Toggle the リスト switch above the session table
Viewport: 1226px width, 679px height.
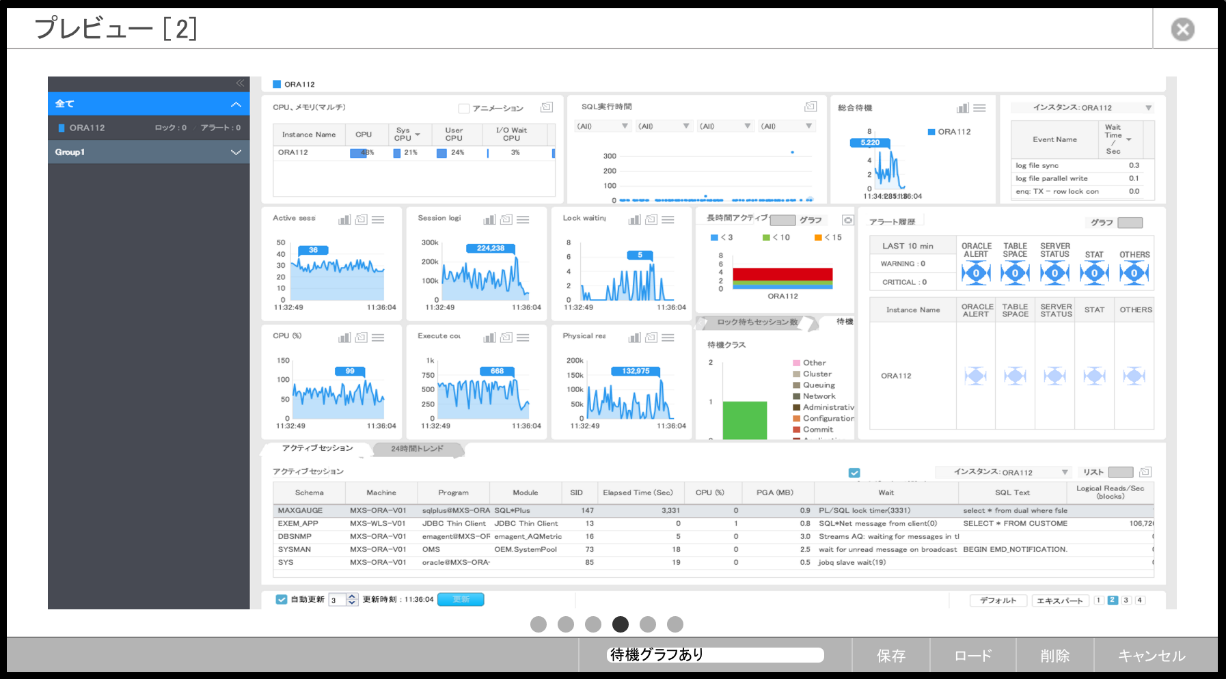pyautogui.click(x=1122, y=472)
